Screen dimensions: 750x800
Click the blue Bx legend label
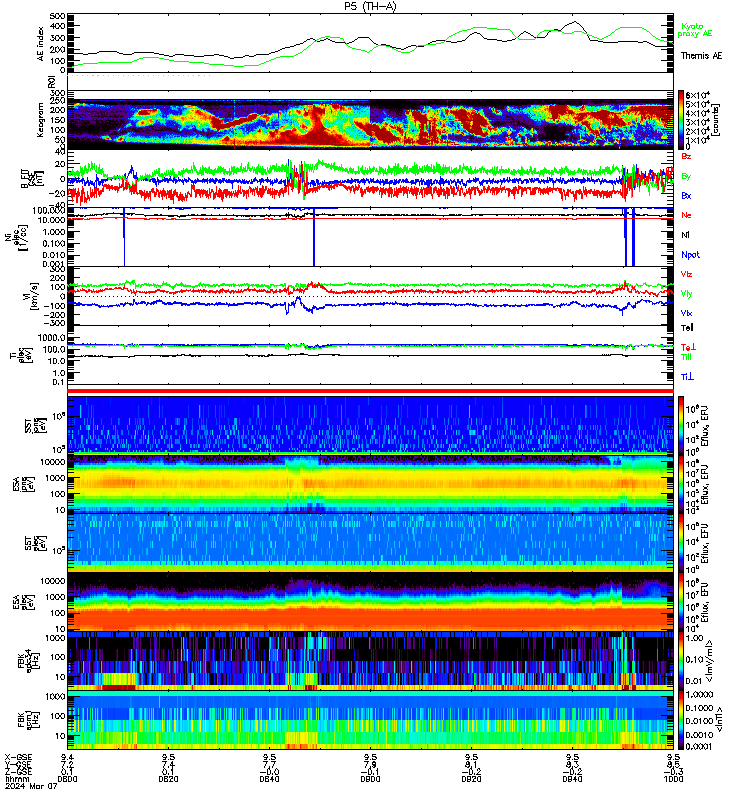(x=686, y=195)
